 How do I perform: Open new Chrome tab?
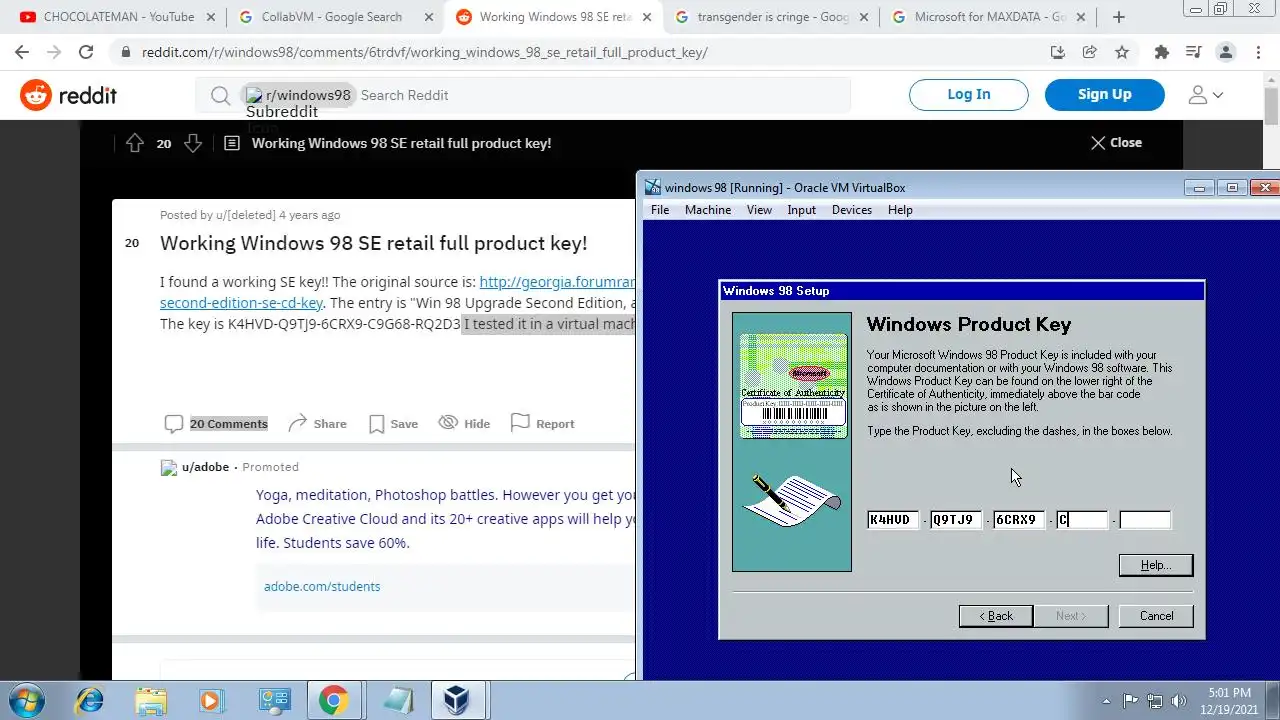pyautogui.click(x=1119, y=17)
